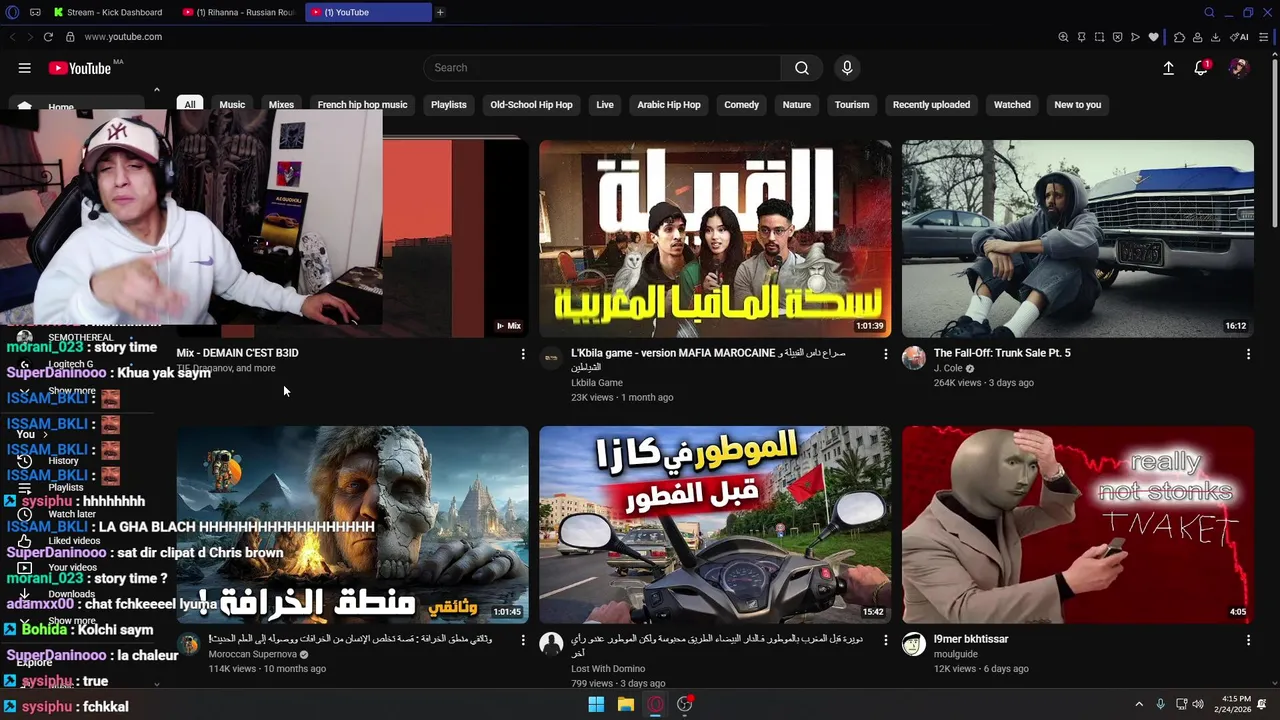Open the browser downloads arrow icon
The width and height of the screenshot is (1280, 720).
1215,37
